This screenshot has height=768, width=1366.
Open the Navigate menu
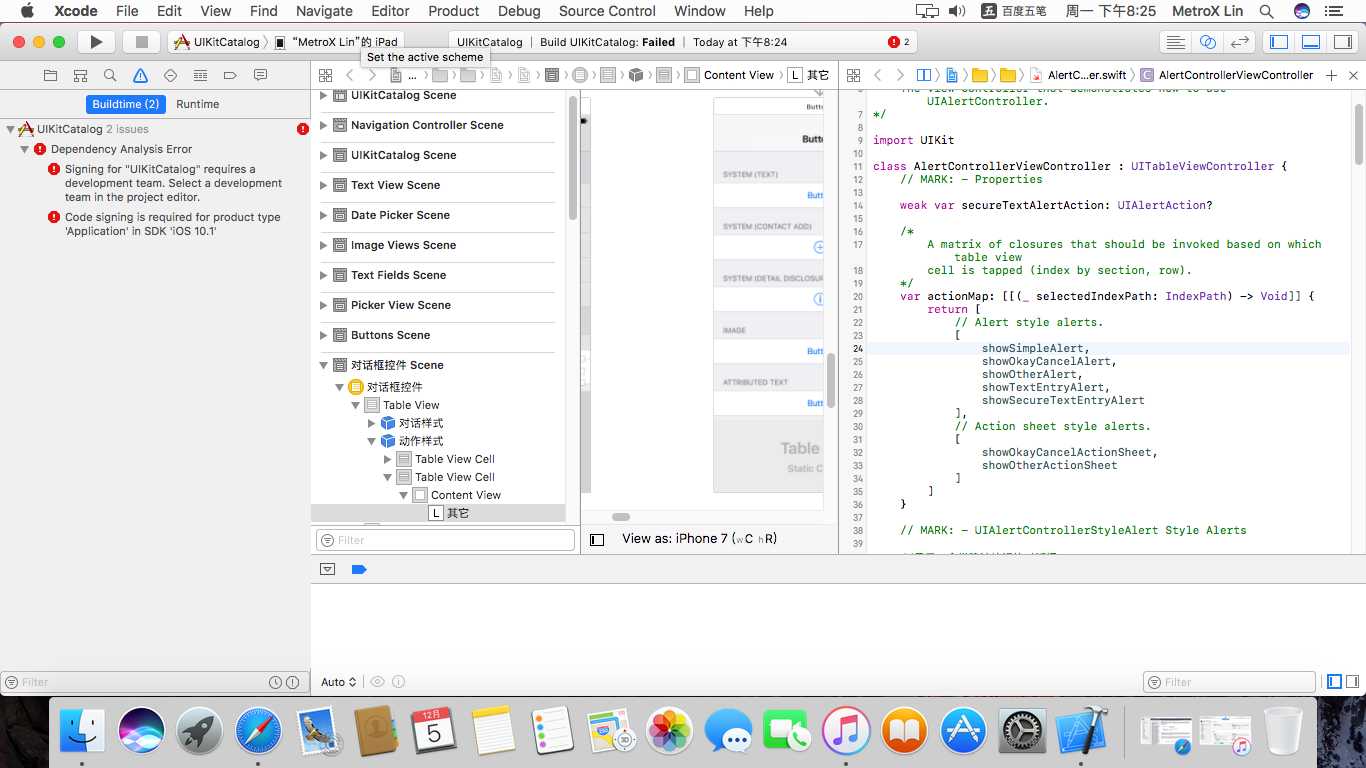(324, 11)
